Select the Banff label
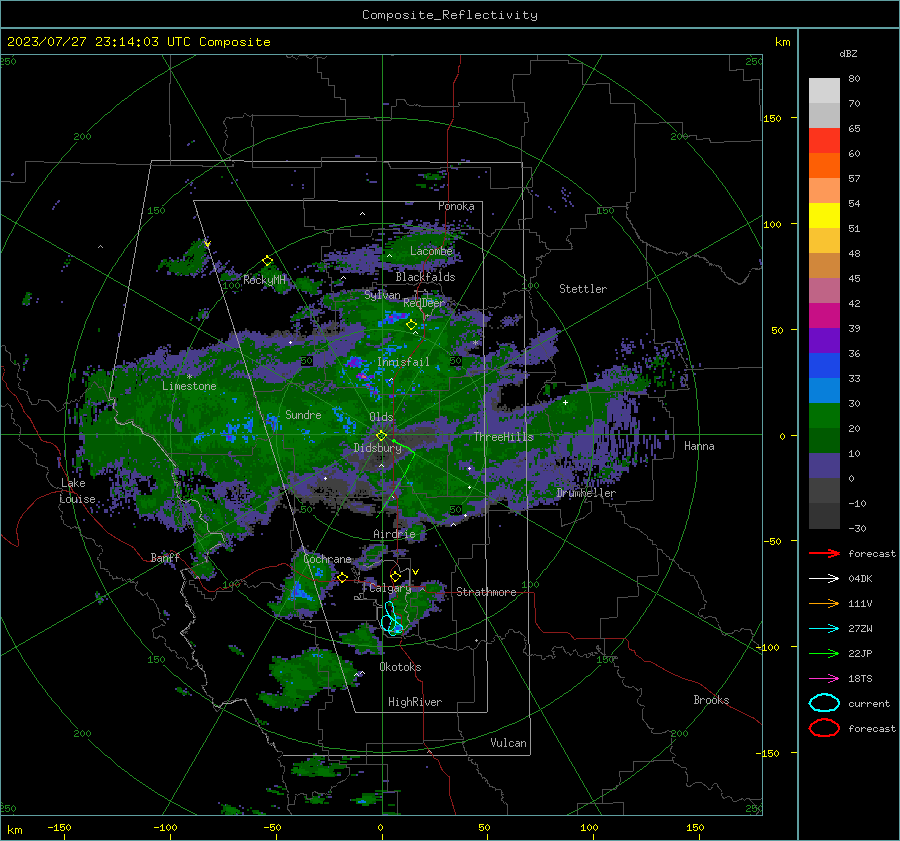 [165, 557]
